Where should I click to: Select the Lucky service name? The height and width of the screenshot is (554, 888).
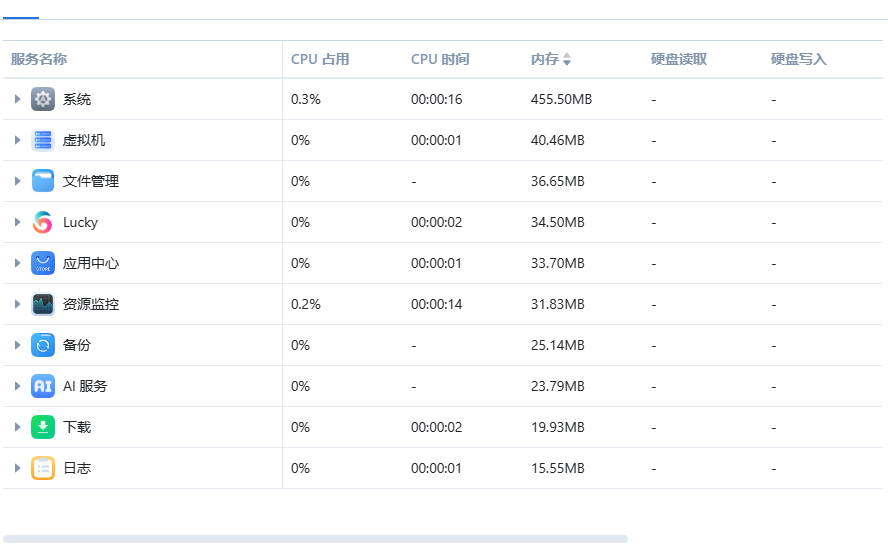click(x=80, y=222)
